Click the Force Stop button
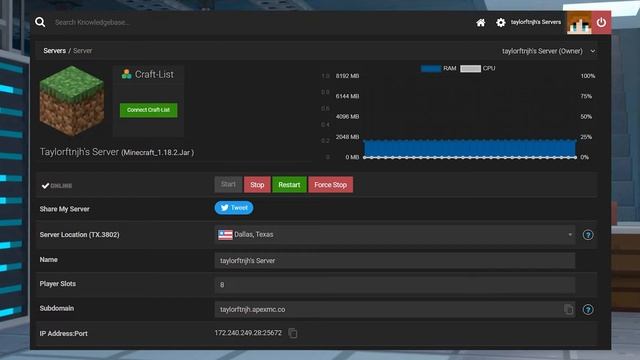 click(331, 184)
